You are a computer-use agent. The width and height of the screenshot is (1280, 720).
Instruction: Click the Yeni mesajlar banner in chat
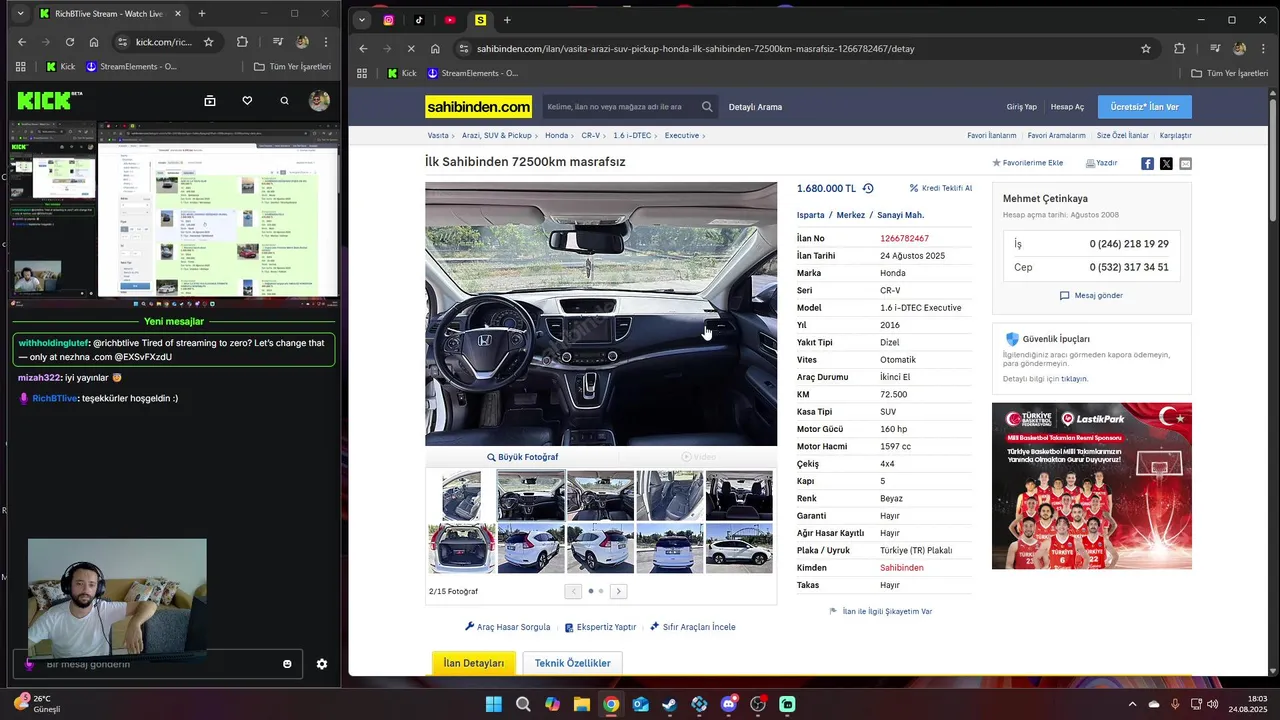174,322
